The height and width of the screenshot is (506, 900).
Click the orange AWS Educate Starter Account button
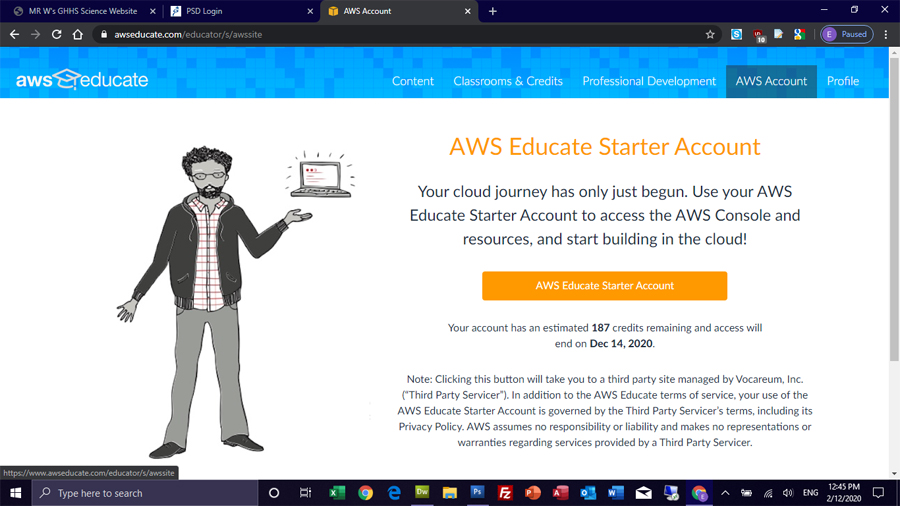click(604, 285)
